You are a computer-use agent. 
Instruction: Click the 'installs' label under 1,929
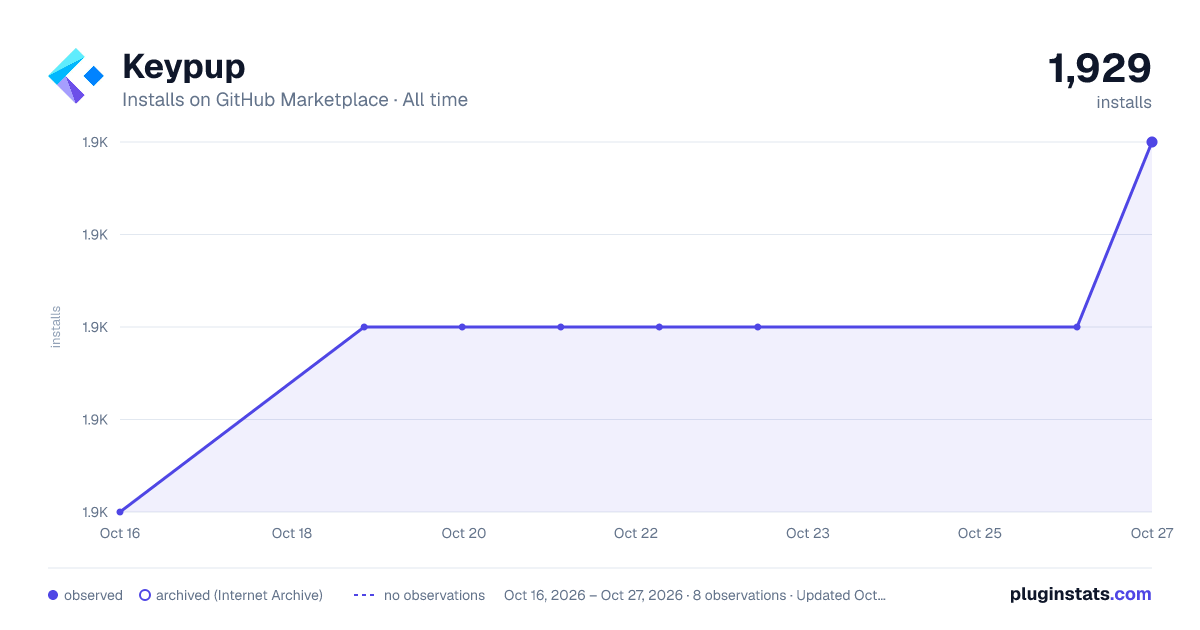pyautogui.click(x=1124, y=103)
